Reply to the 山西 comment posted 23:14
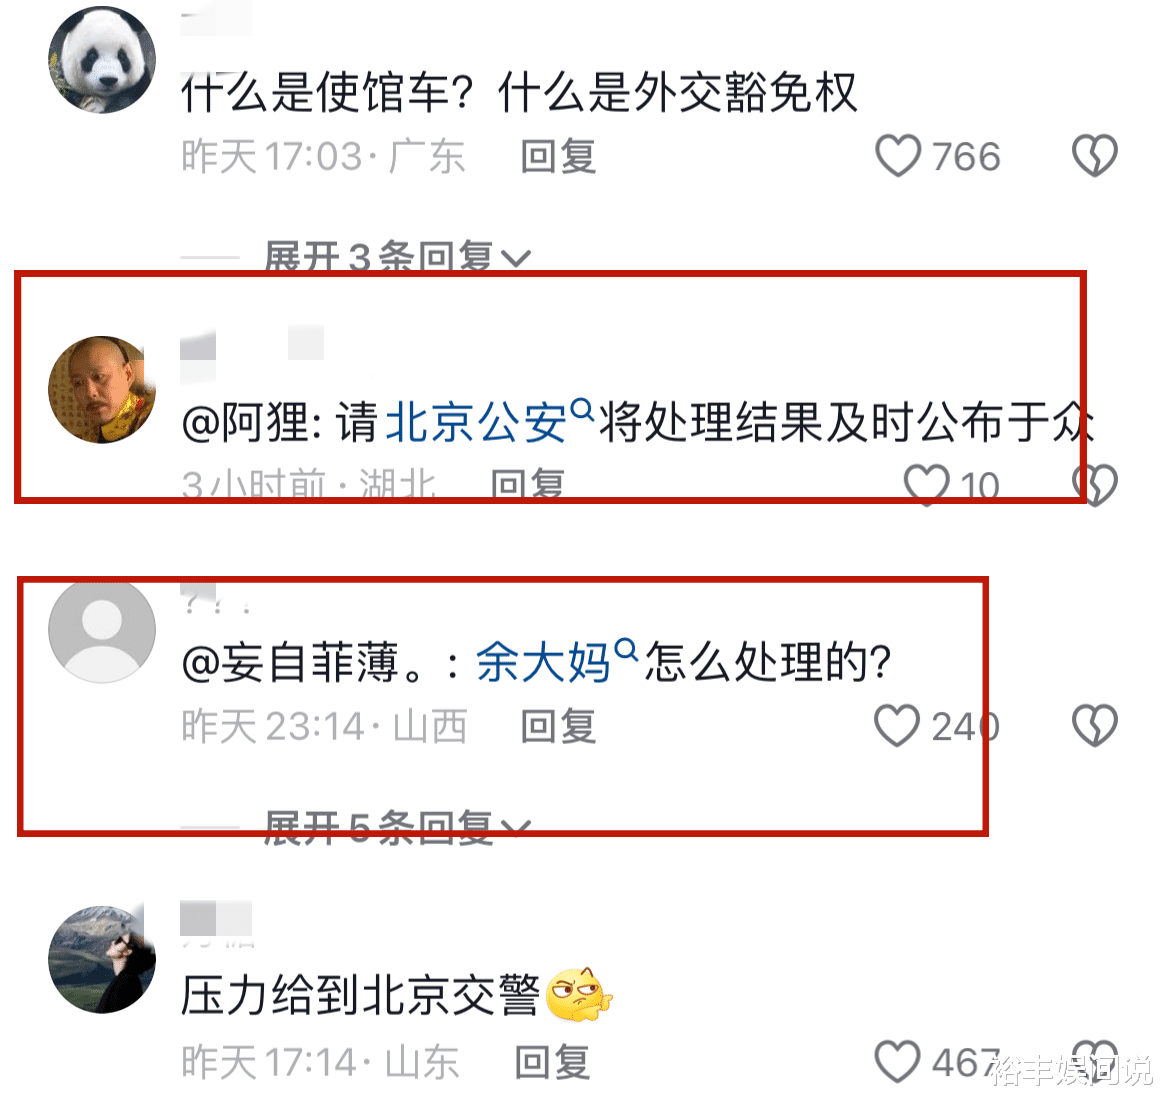1170x1108 pixels. pos(558,727)
